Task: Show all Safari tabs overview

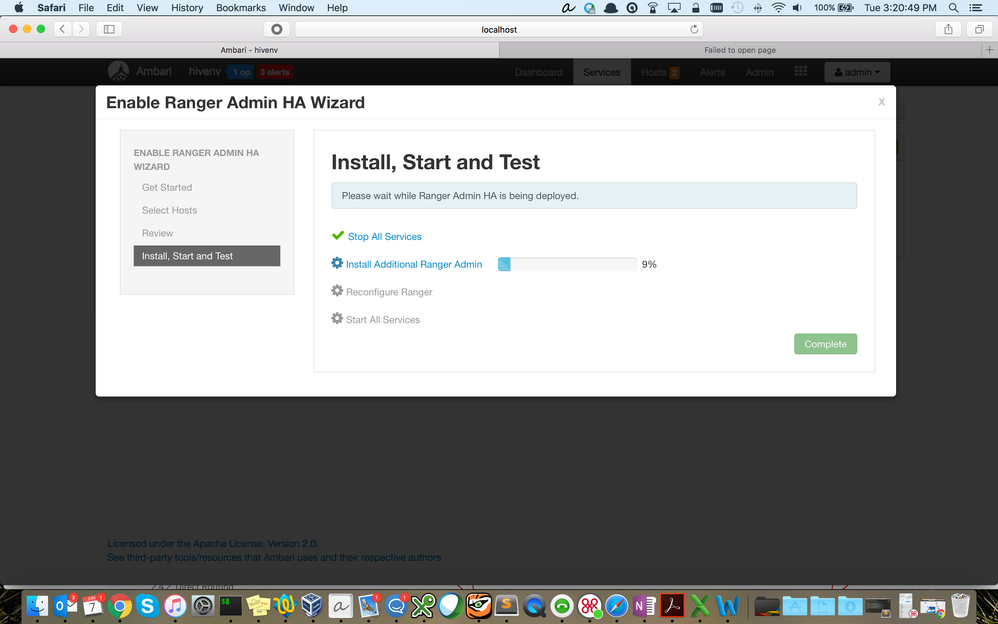Action: coord(979,29)
